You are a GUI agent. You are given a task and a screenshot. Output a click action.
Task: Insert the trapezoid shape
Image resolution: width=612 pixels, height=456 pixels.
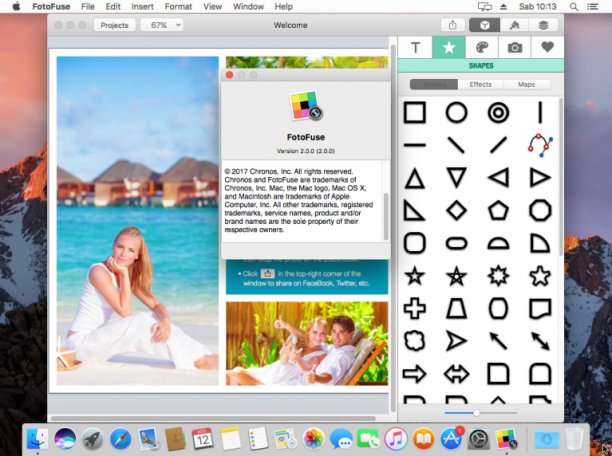[x=456, y=308]
